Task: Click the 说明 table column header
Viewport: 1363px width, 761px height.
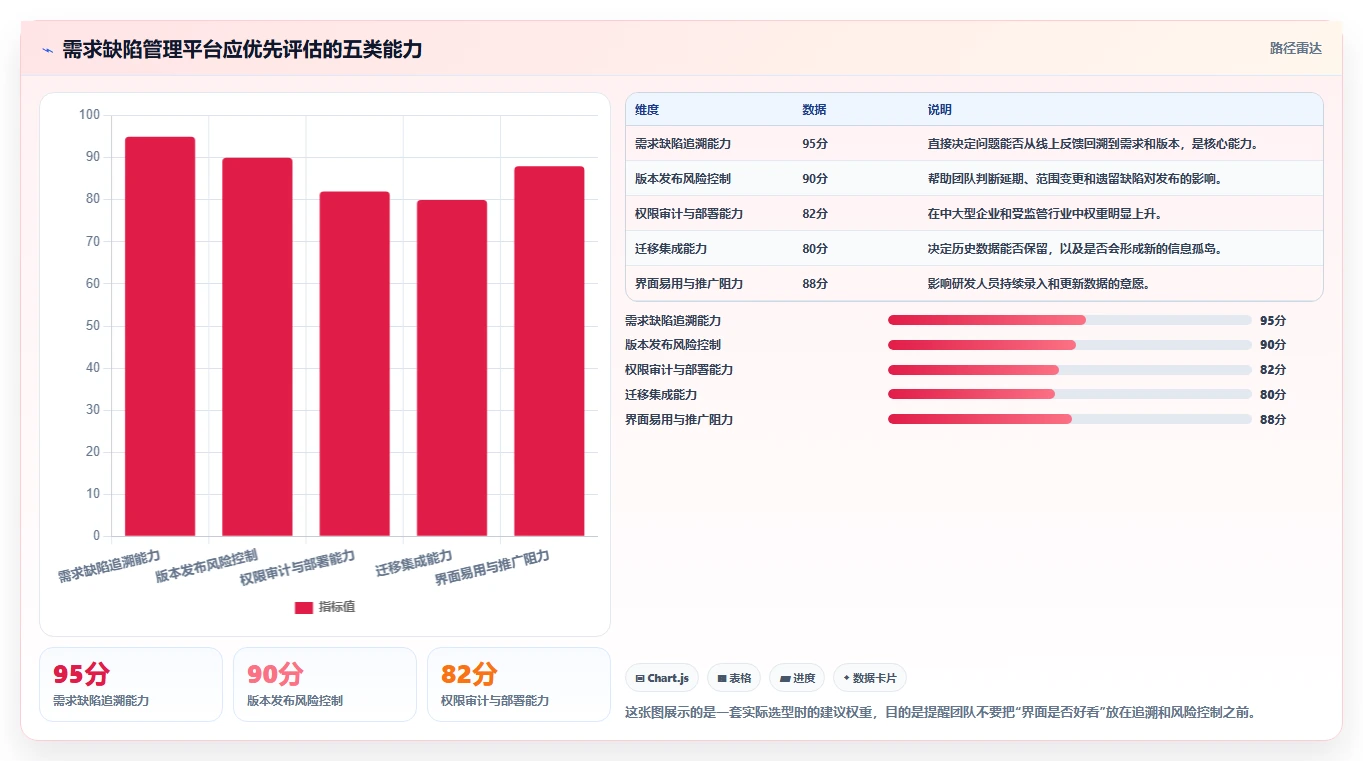Action: 940,110
